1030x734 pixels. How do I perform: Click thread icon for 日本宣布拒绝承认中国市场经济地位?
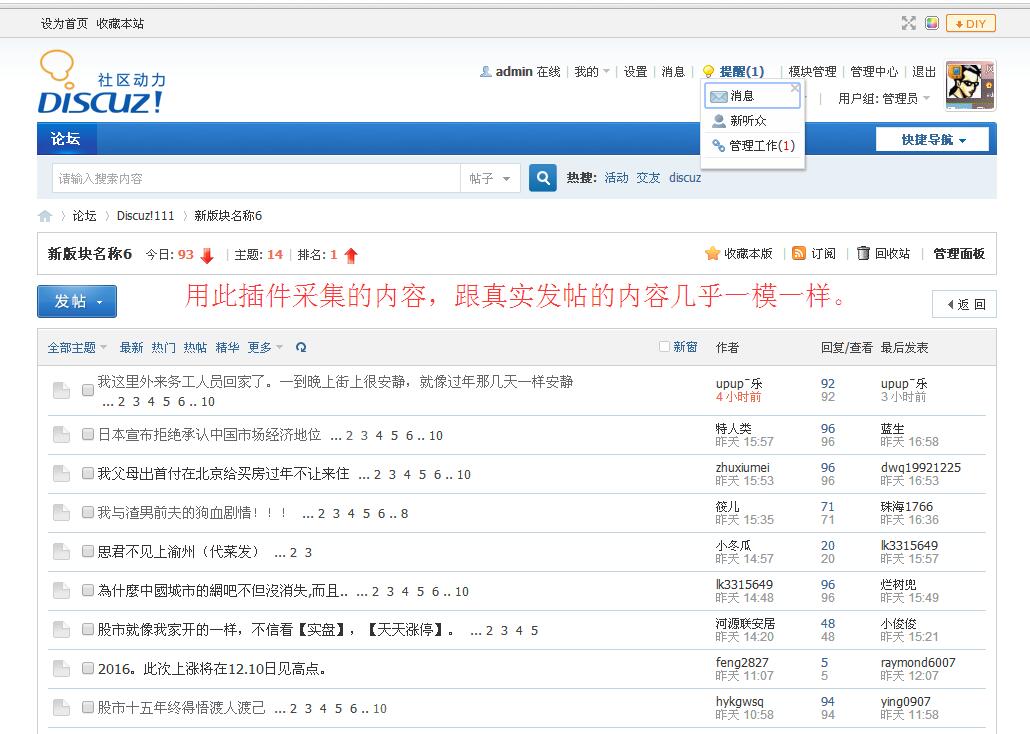[62, 435]
